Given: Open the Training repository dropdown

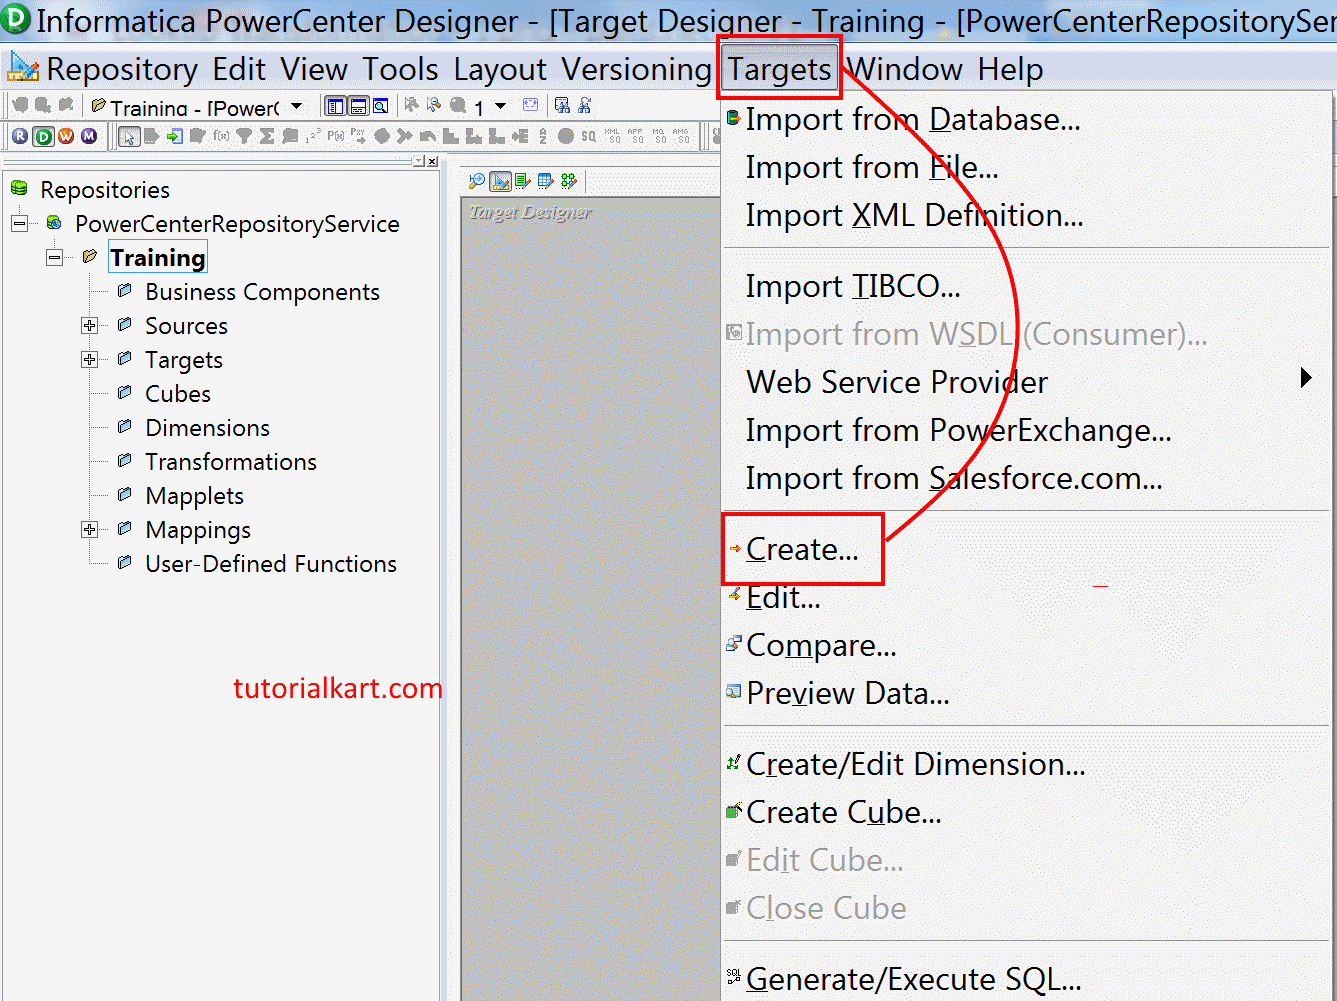Looking at the screenshot, I should (x=294, y=105).
